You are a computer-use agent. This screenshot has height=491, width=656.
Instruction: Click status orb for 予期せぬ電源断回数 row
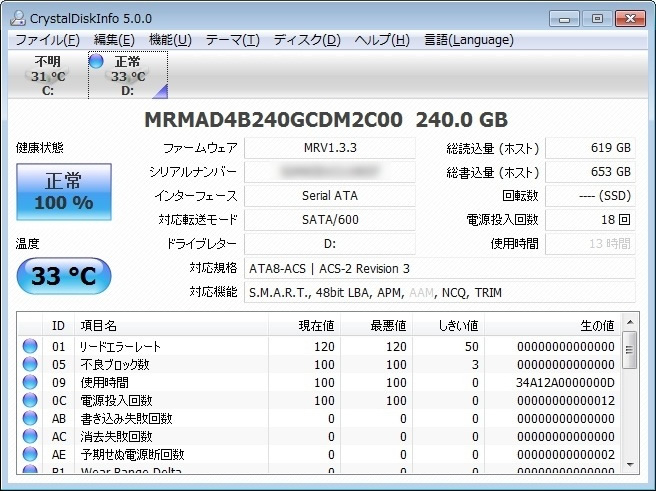coord(31,455)
